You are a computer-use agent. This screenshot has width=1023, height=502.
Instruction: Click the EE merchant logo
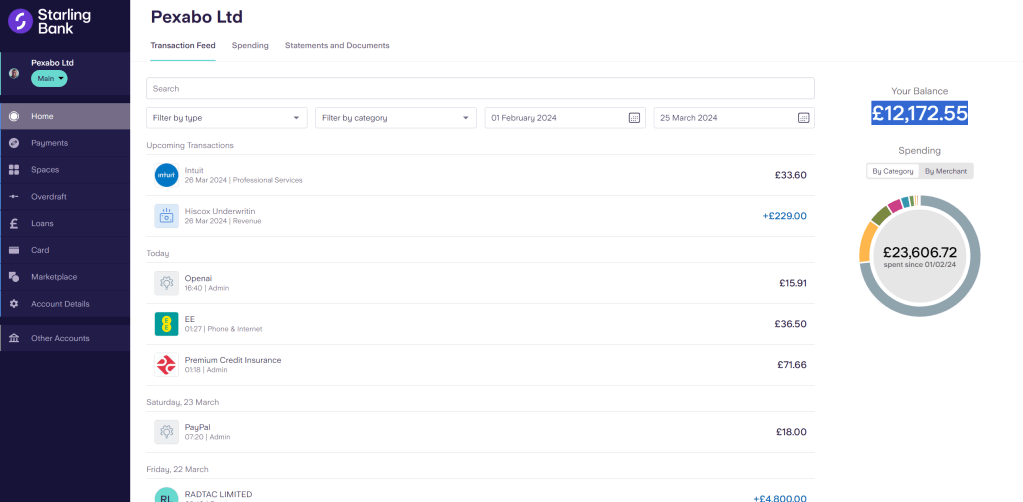click(166, 324)
